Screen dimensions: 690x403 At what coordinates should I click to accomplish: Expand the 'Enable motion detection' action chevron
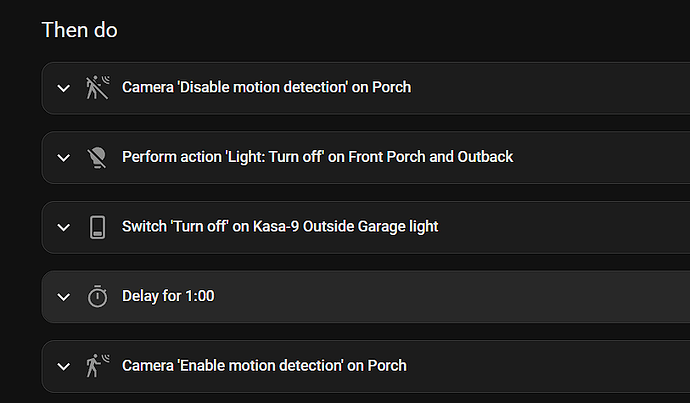coord(64,366)
